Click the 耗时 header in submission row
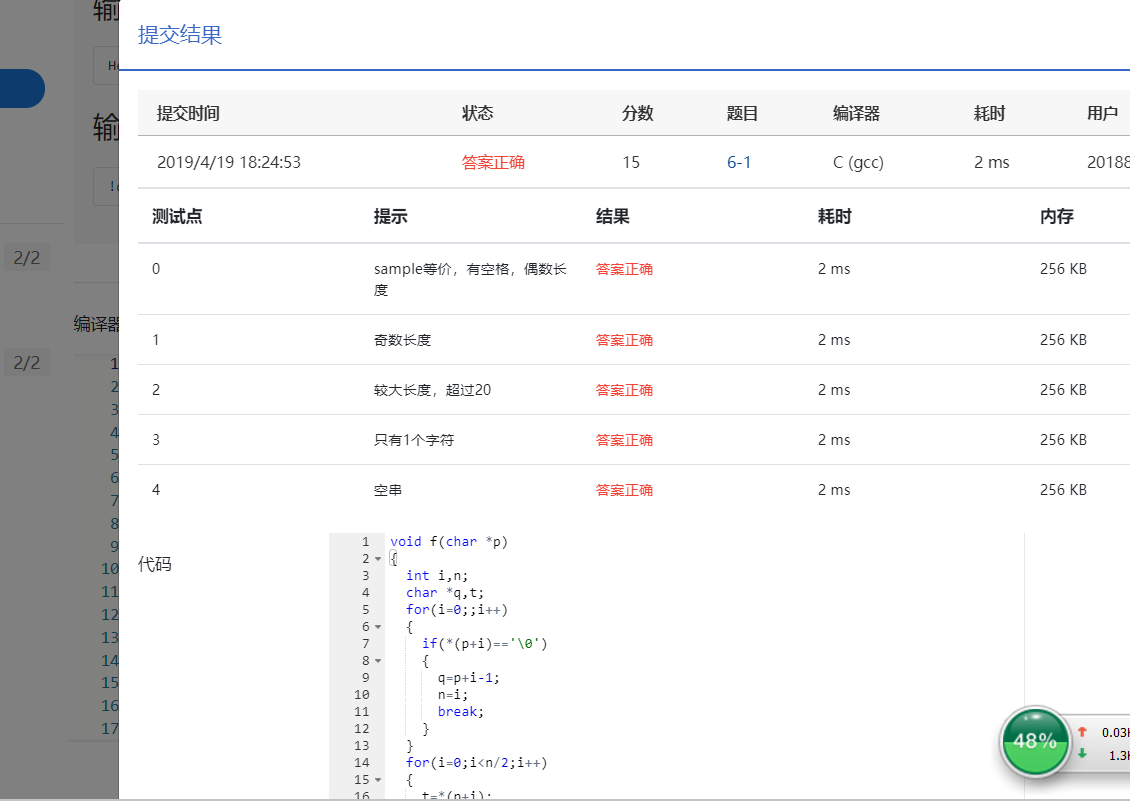The image size is (1130, 801). 989,113
